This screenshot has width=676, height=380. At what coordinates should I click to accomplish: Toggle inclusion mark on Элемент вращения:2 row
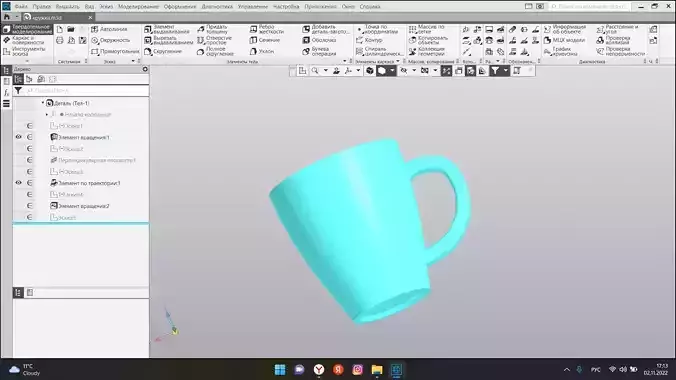click(x=29, y=206)
